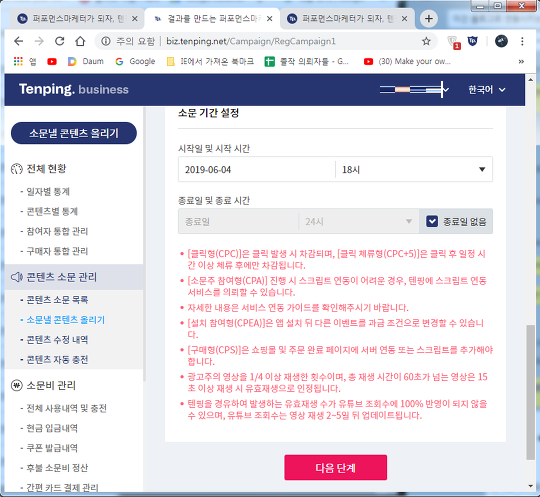Close the active '결과를 만드는' tab
This screenshot has height=497, width=540.
269,19
